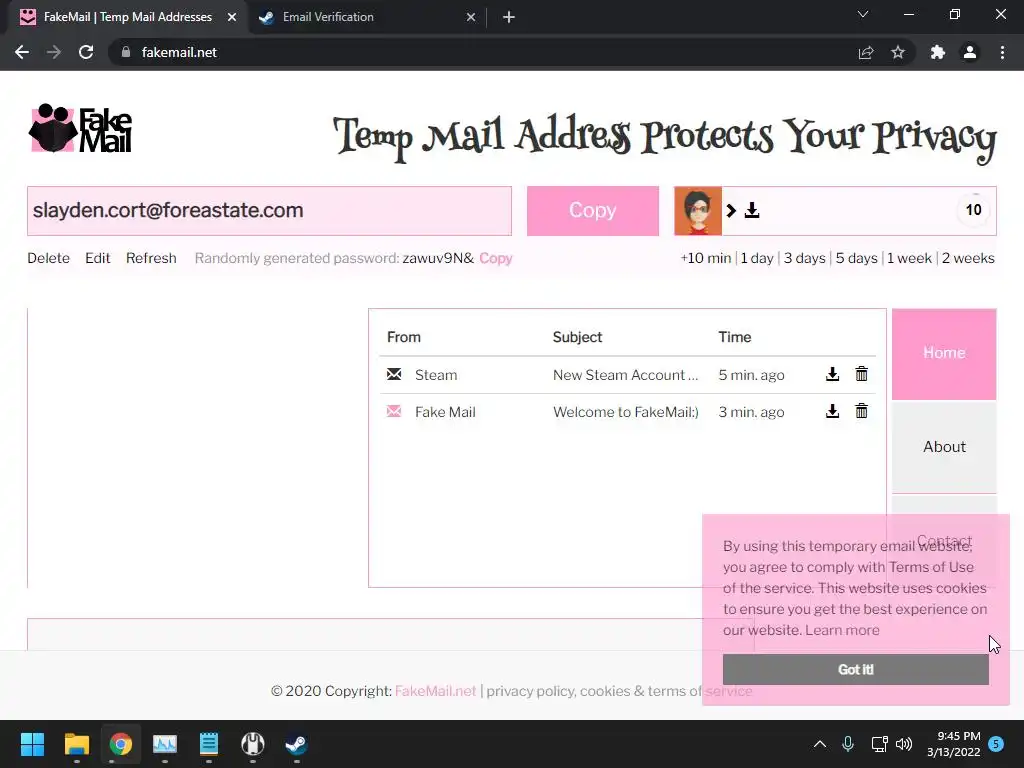Bookmark this page with the star
Viewport: 1024px width, 768px height.
click(x=898, y=52)
